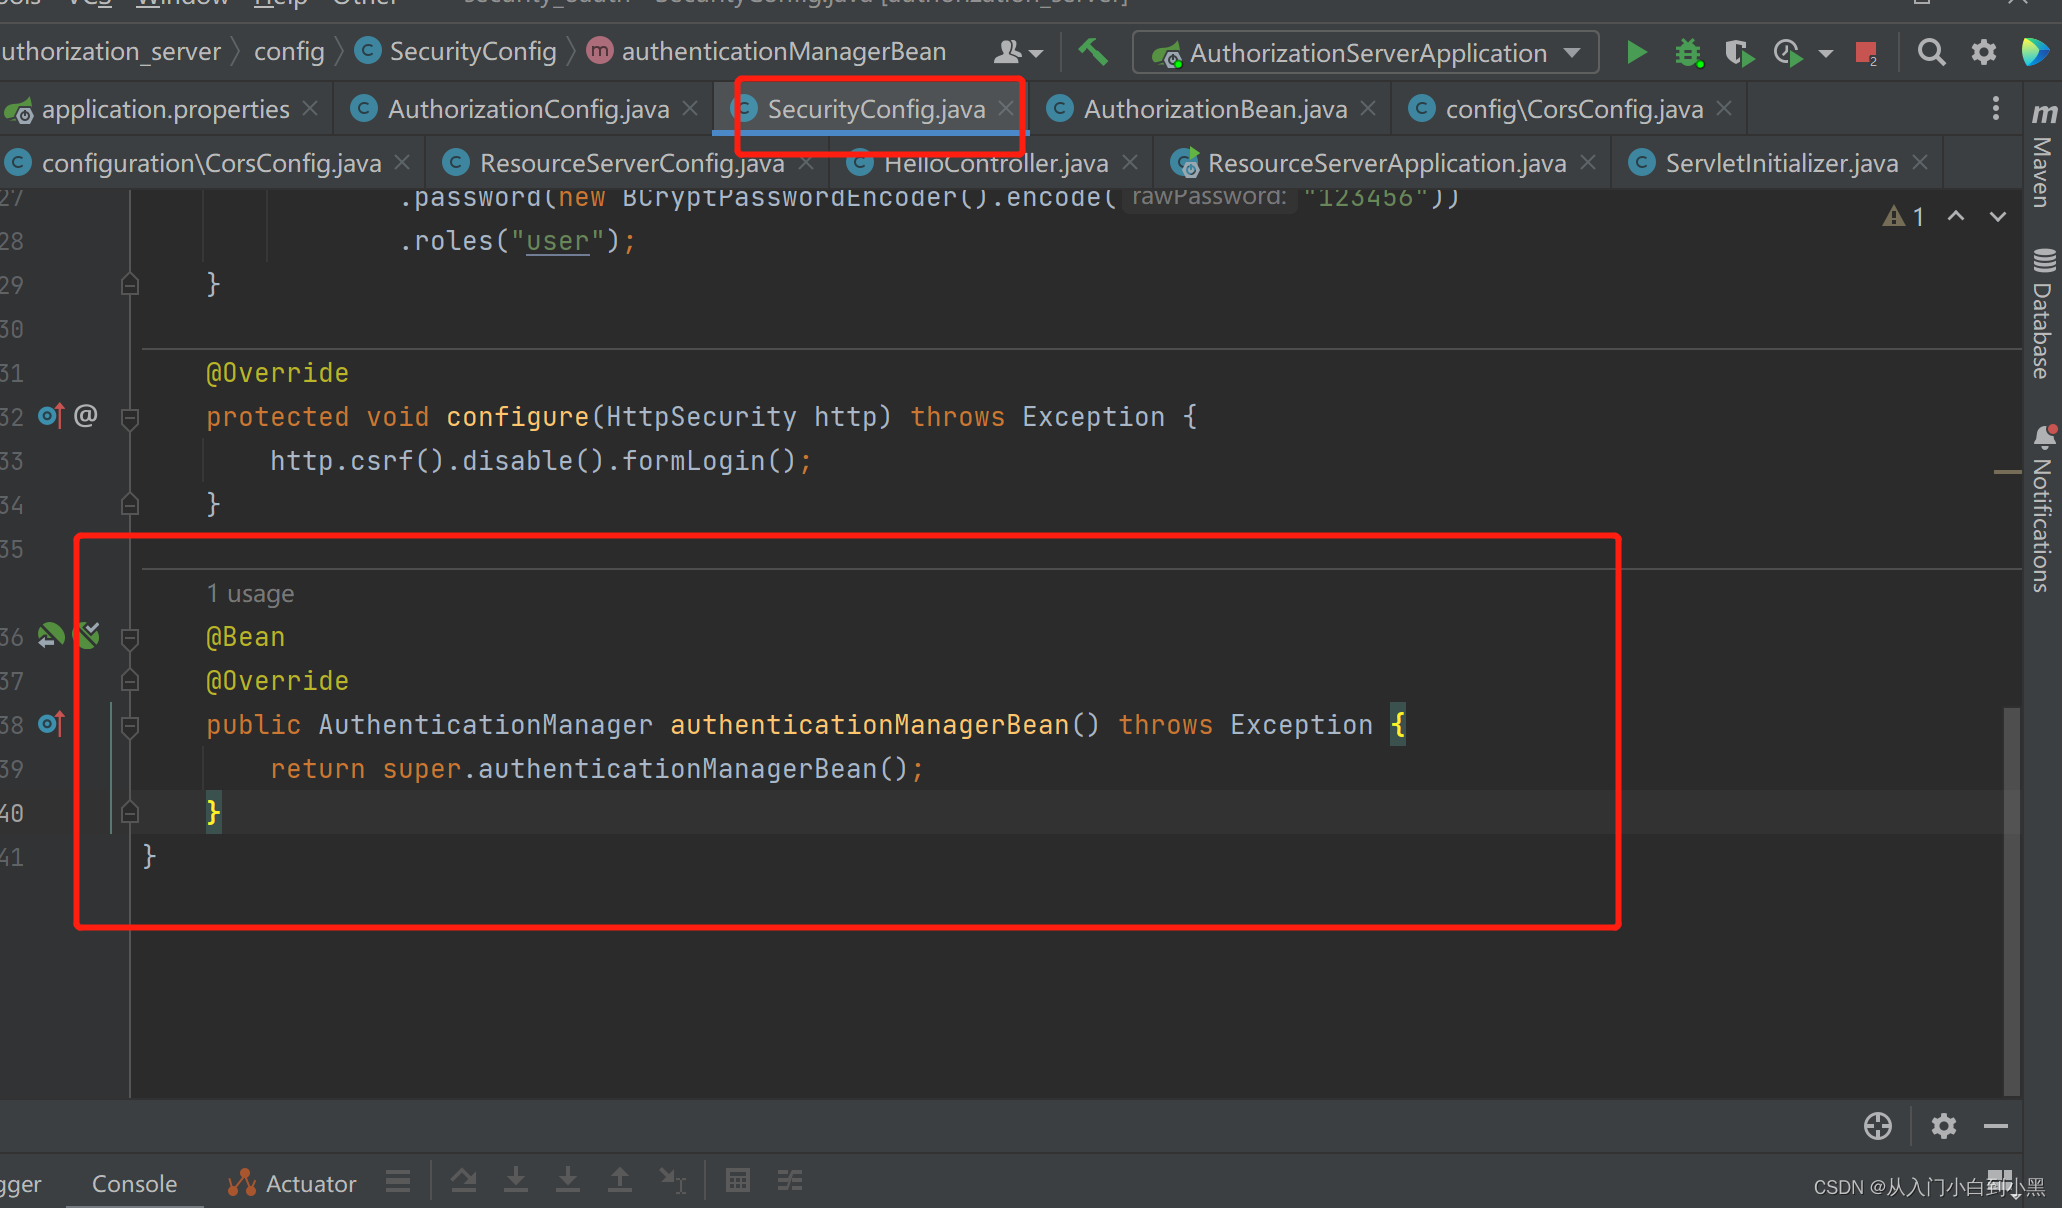The height and width of the screenshot is (1208, 2062).
Task: Toggle fold end marker on line 40
Action: click(x=130, y=812)
